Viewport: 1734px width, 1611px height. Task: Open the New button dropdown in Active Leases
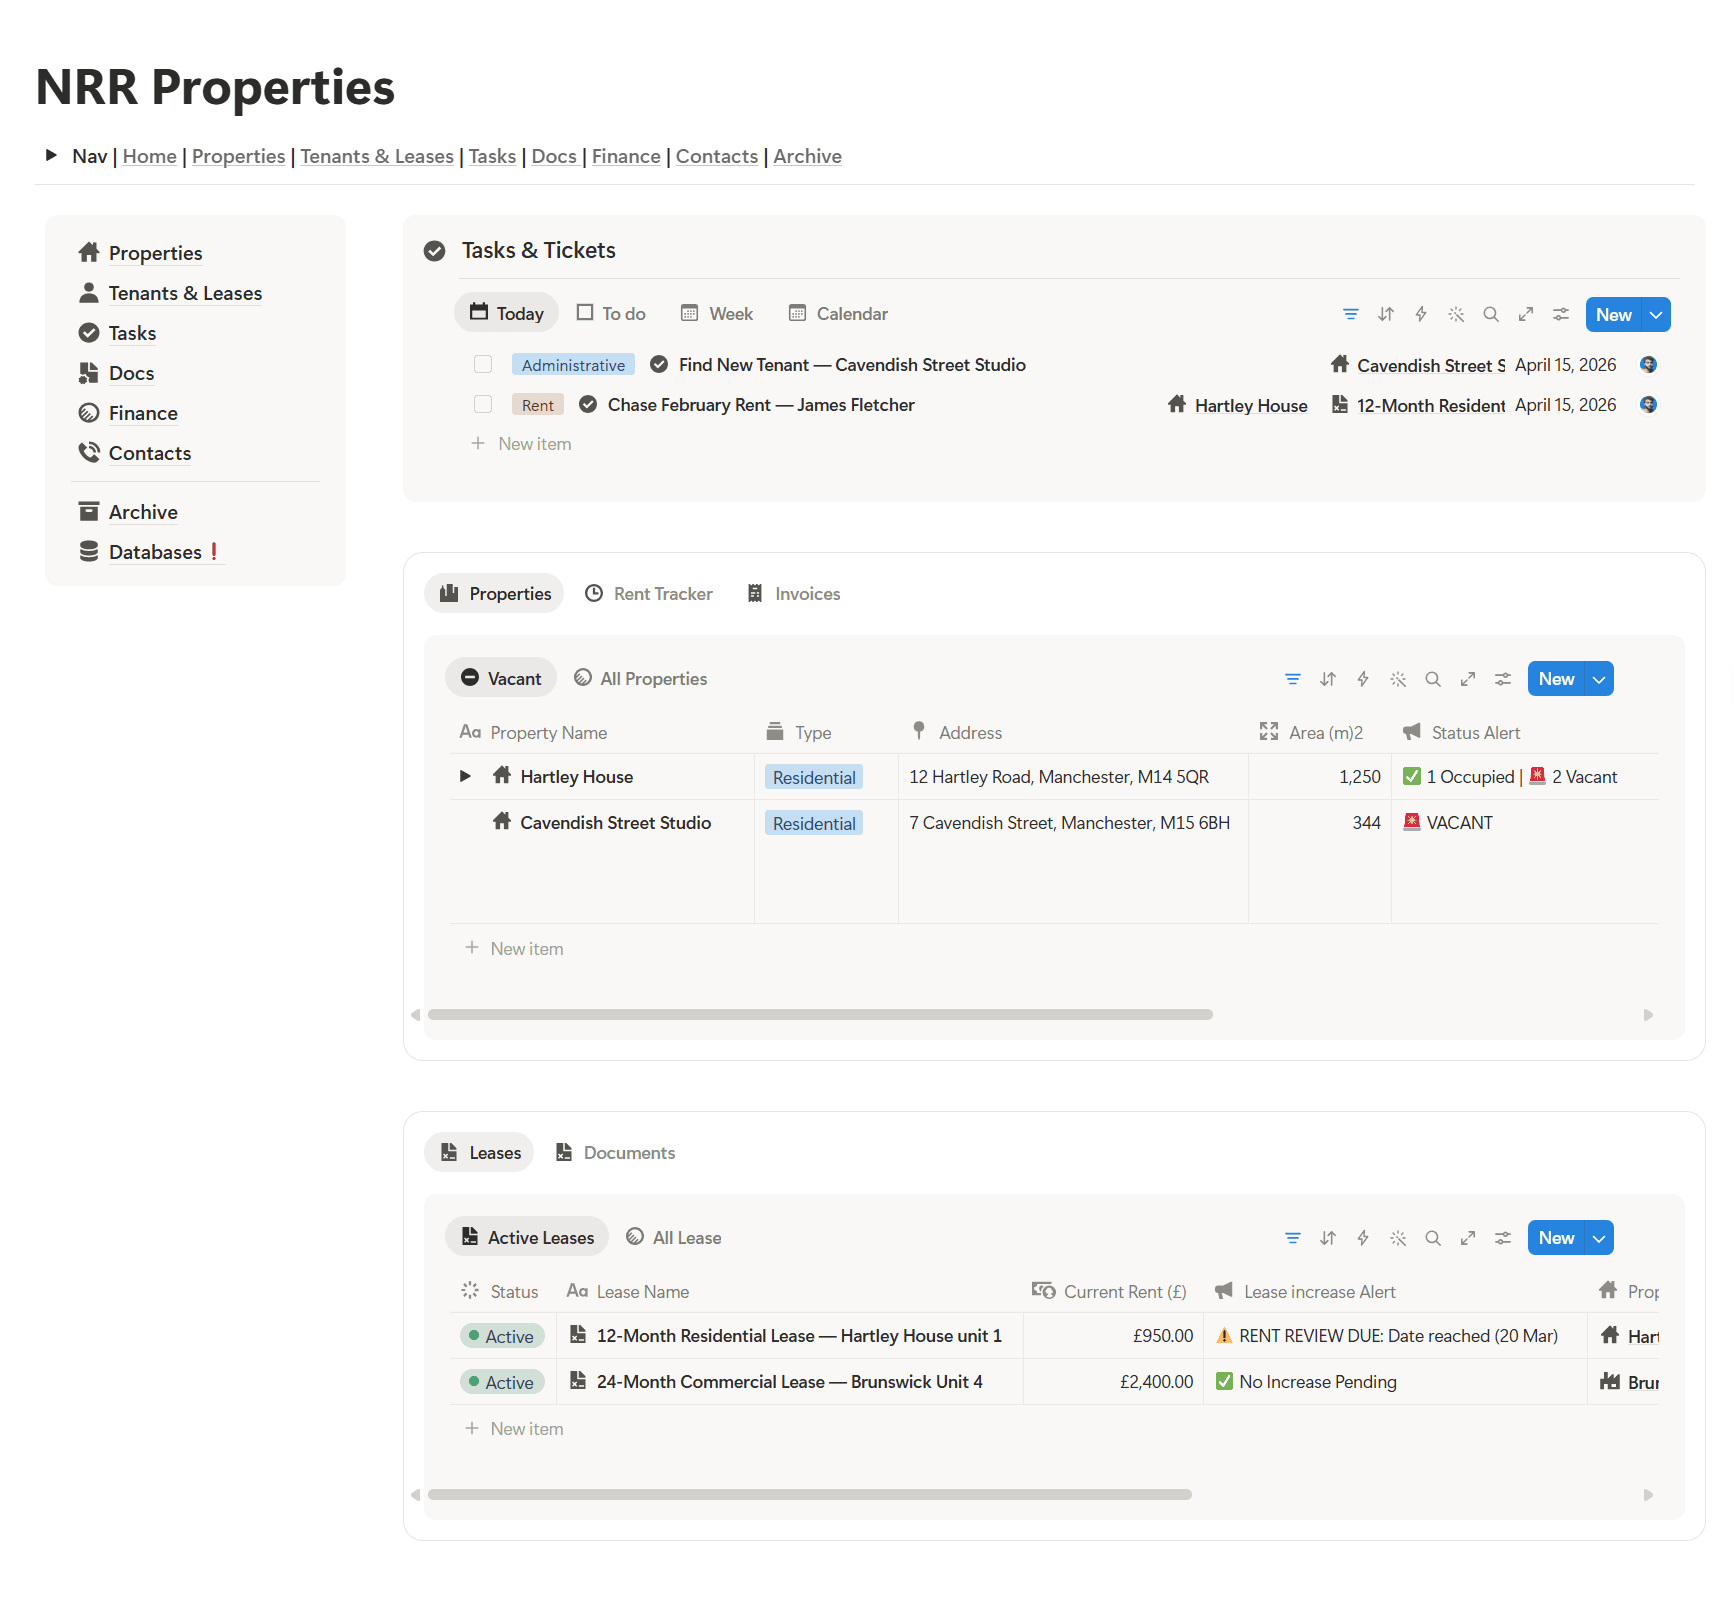click(x=1597, y=1237)
